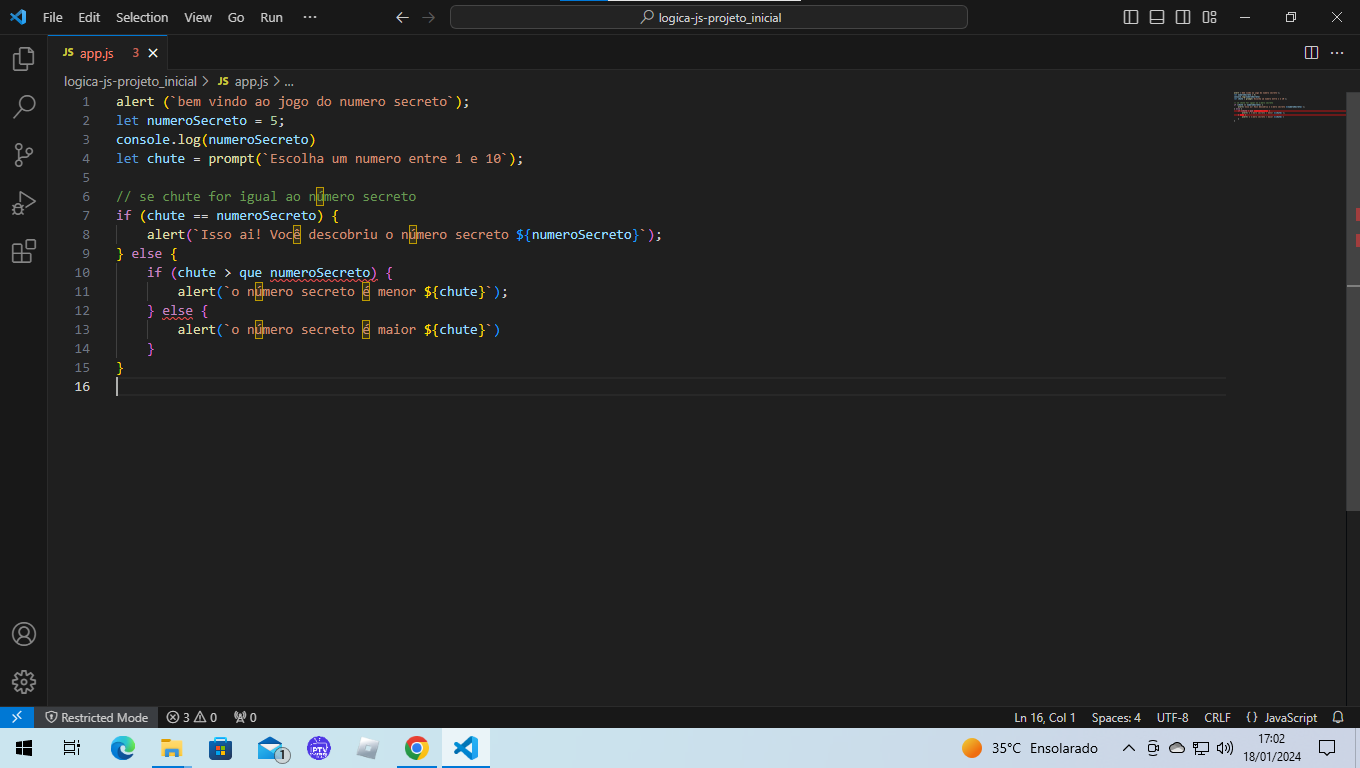Click Restricted Mode in status bar

[96, 717]
